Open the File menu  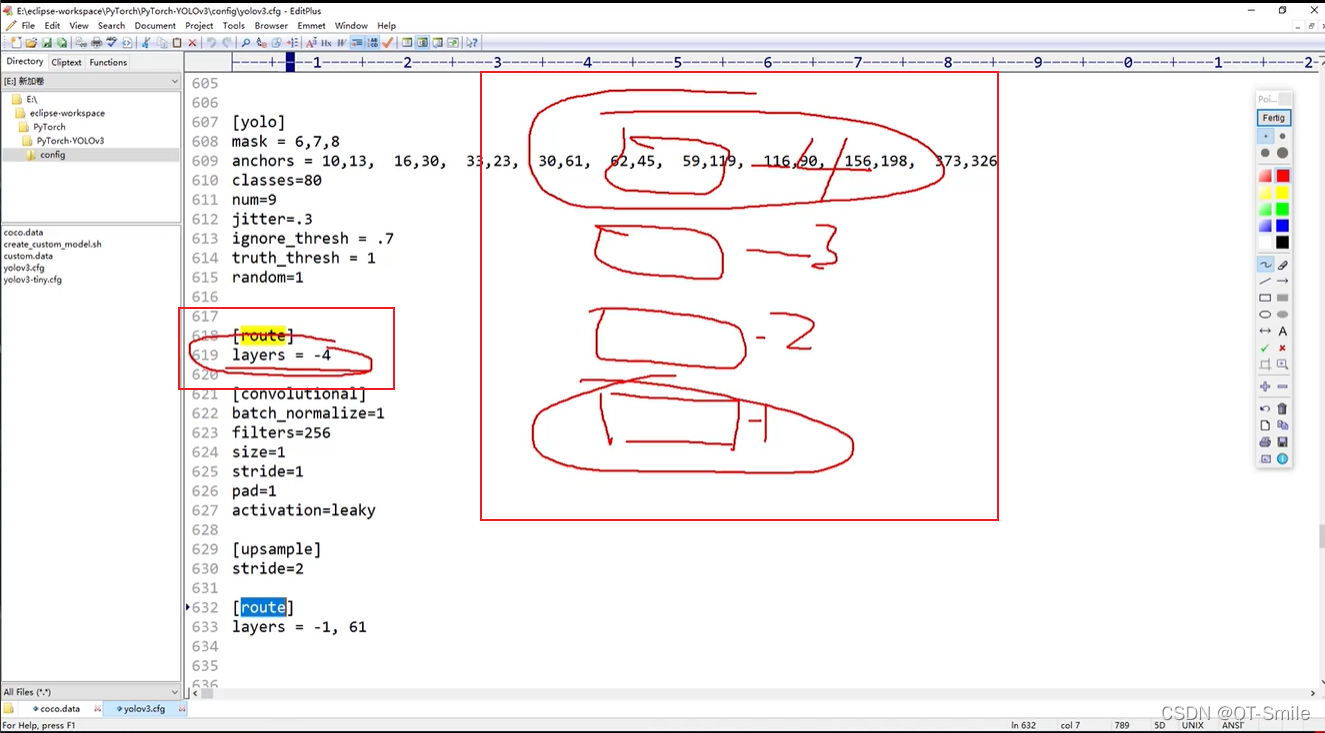coord(28,25)
